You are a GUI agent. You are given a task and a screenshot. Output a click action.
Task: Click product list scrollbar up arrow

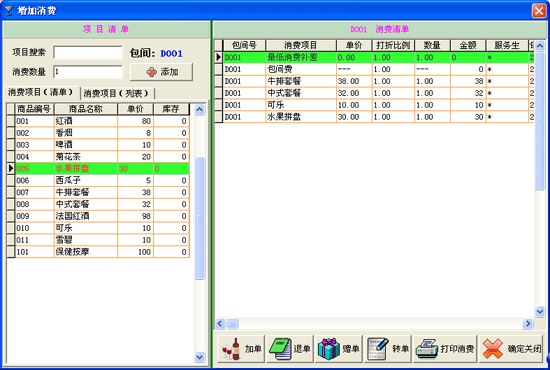[199, 109]
